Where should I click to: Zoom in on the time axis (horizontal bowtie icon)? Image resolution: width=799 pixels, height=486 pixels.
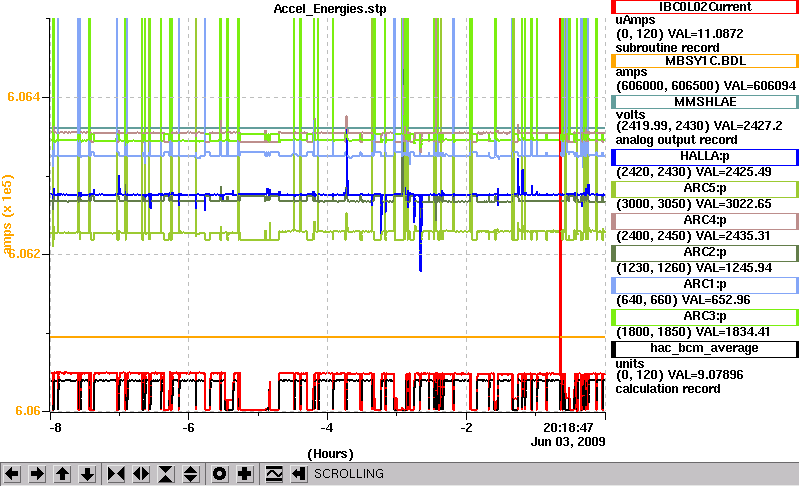116,474
